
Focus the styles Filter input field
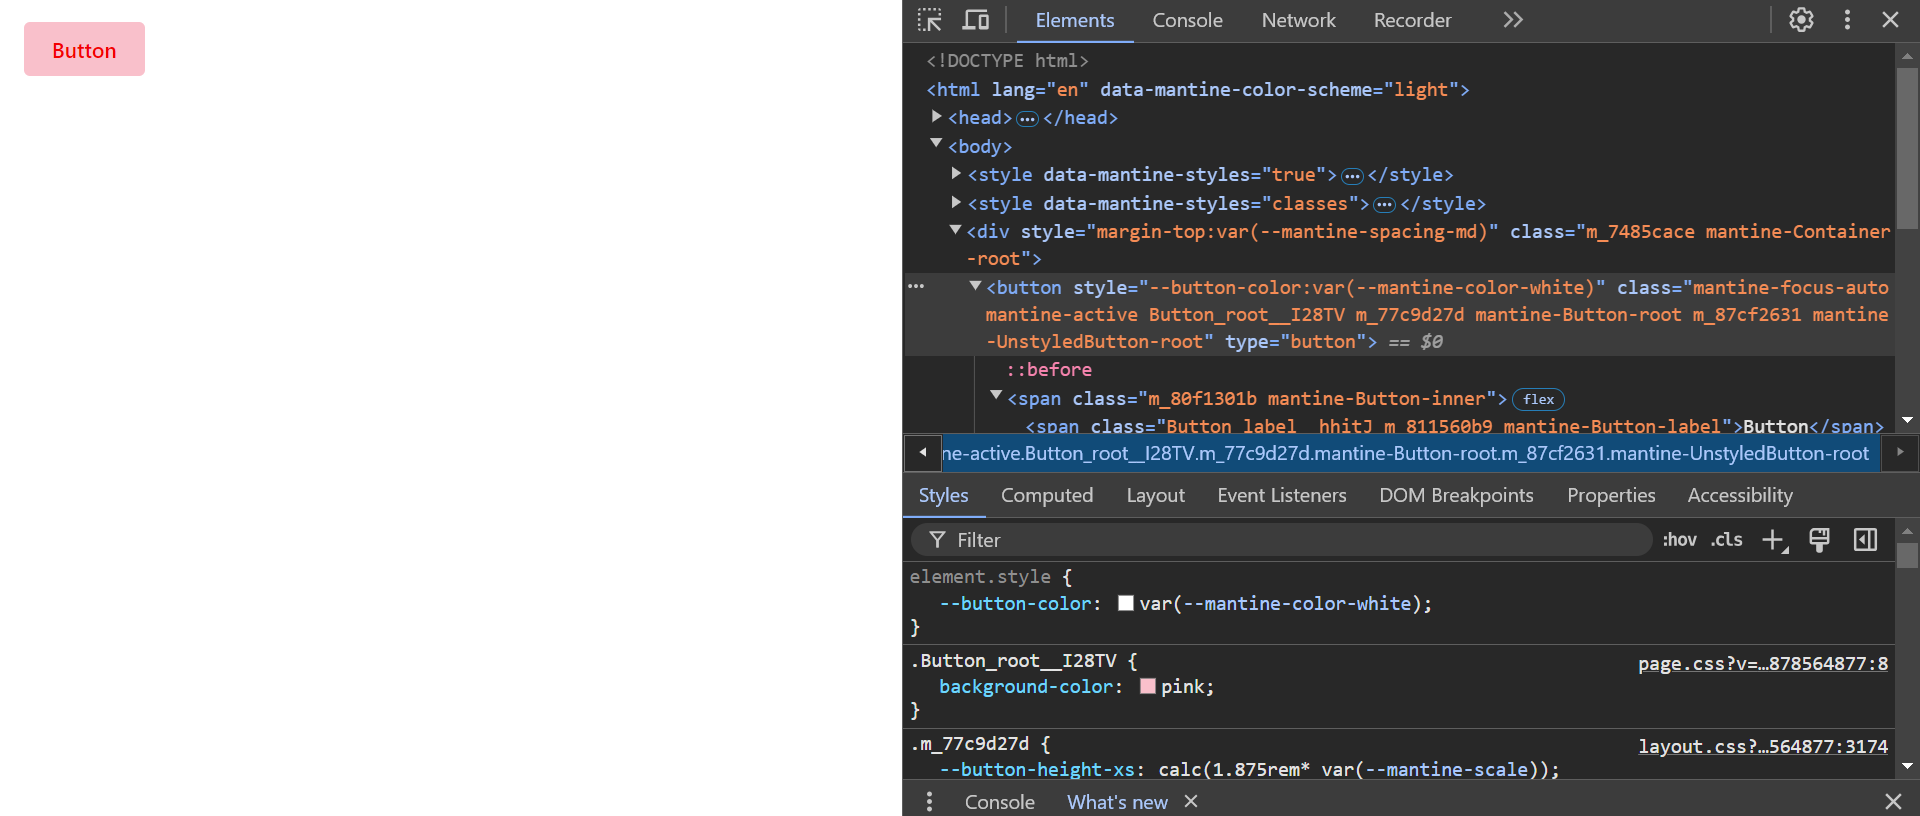1281,540
